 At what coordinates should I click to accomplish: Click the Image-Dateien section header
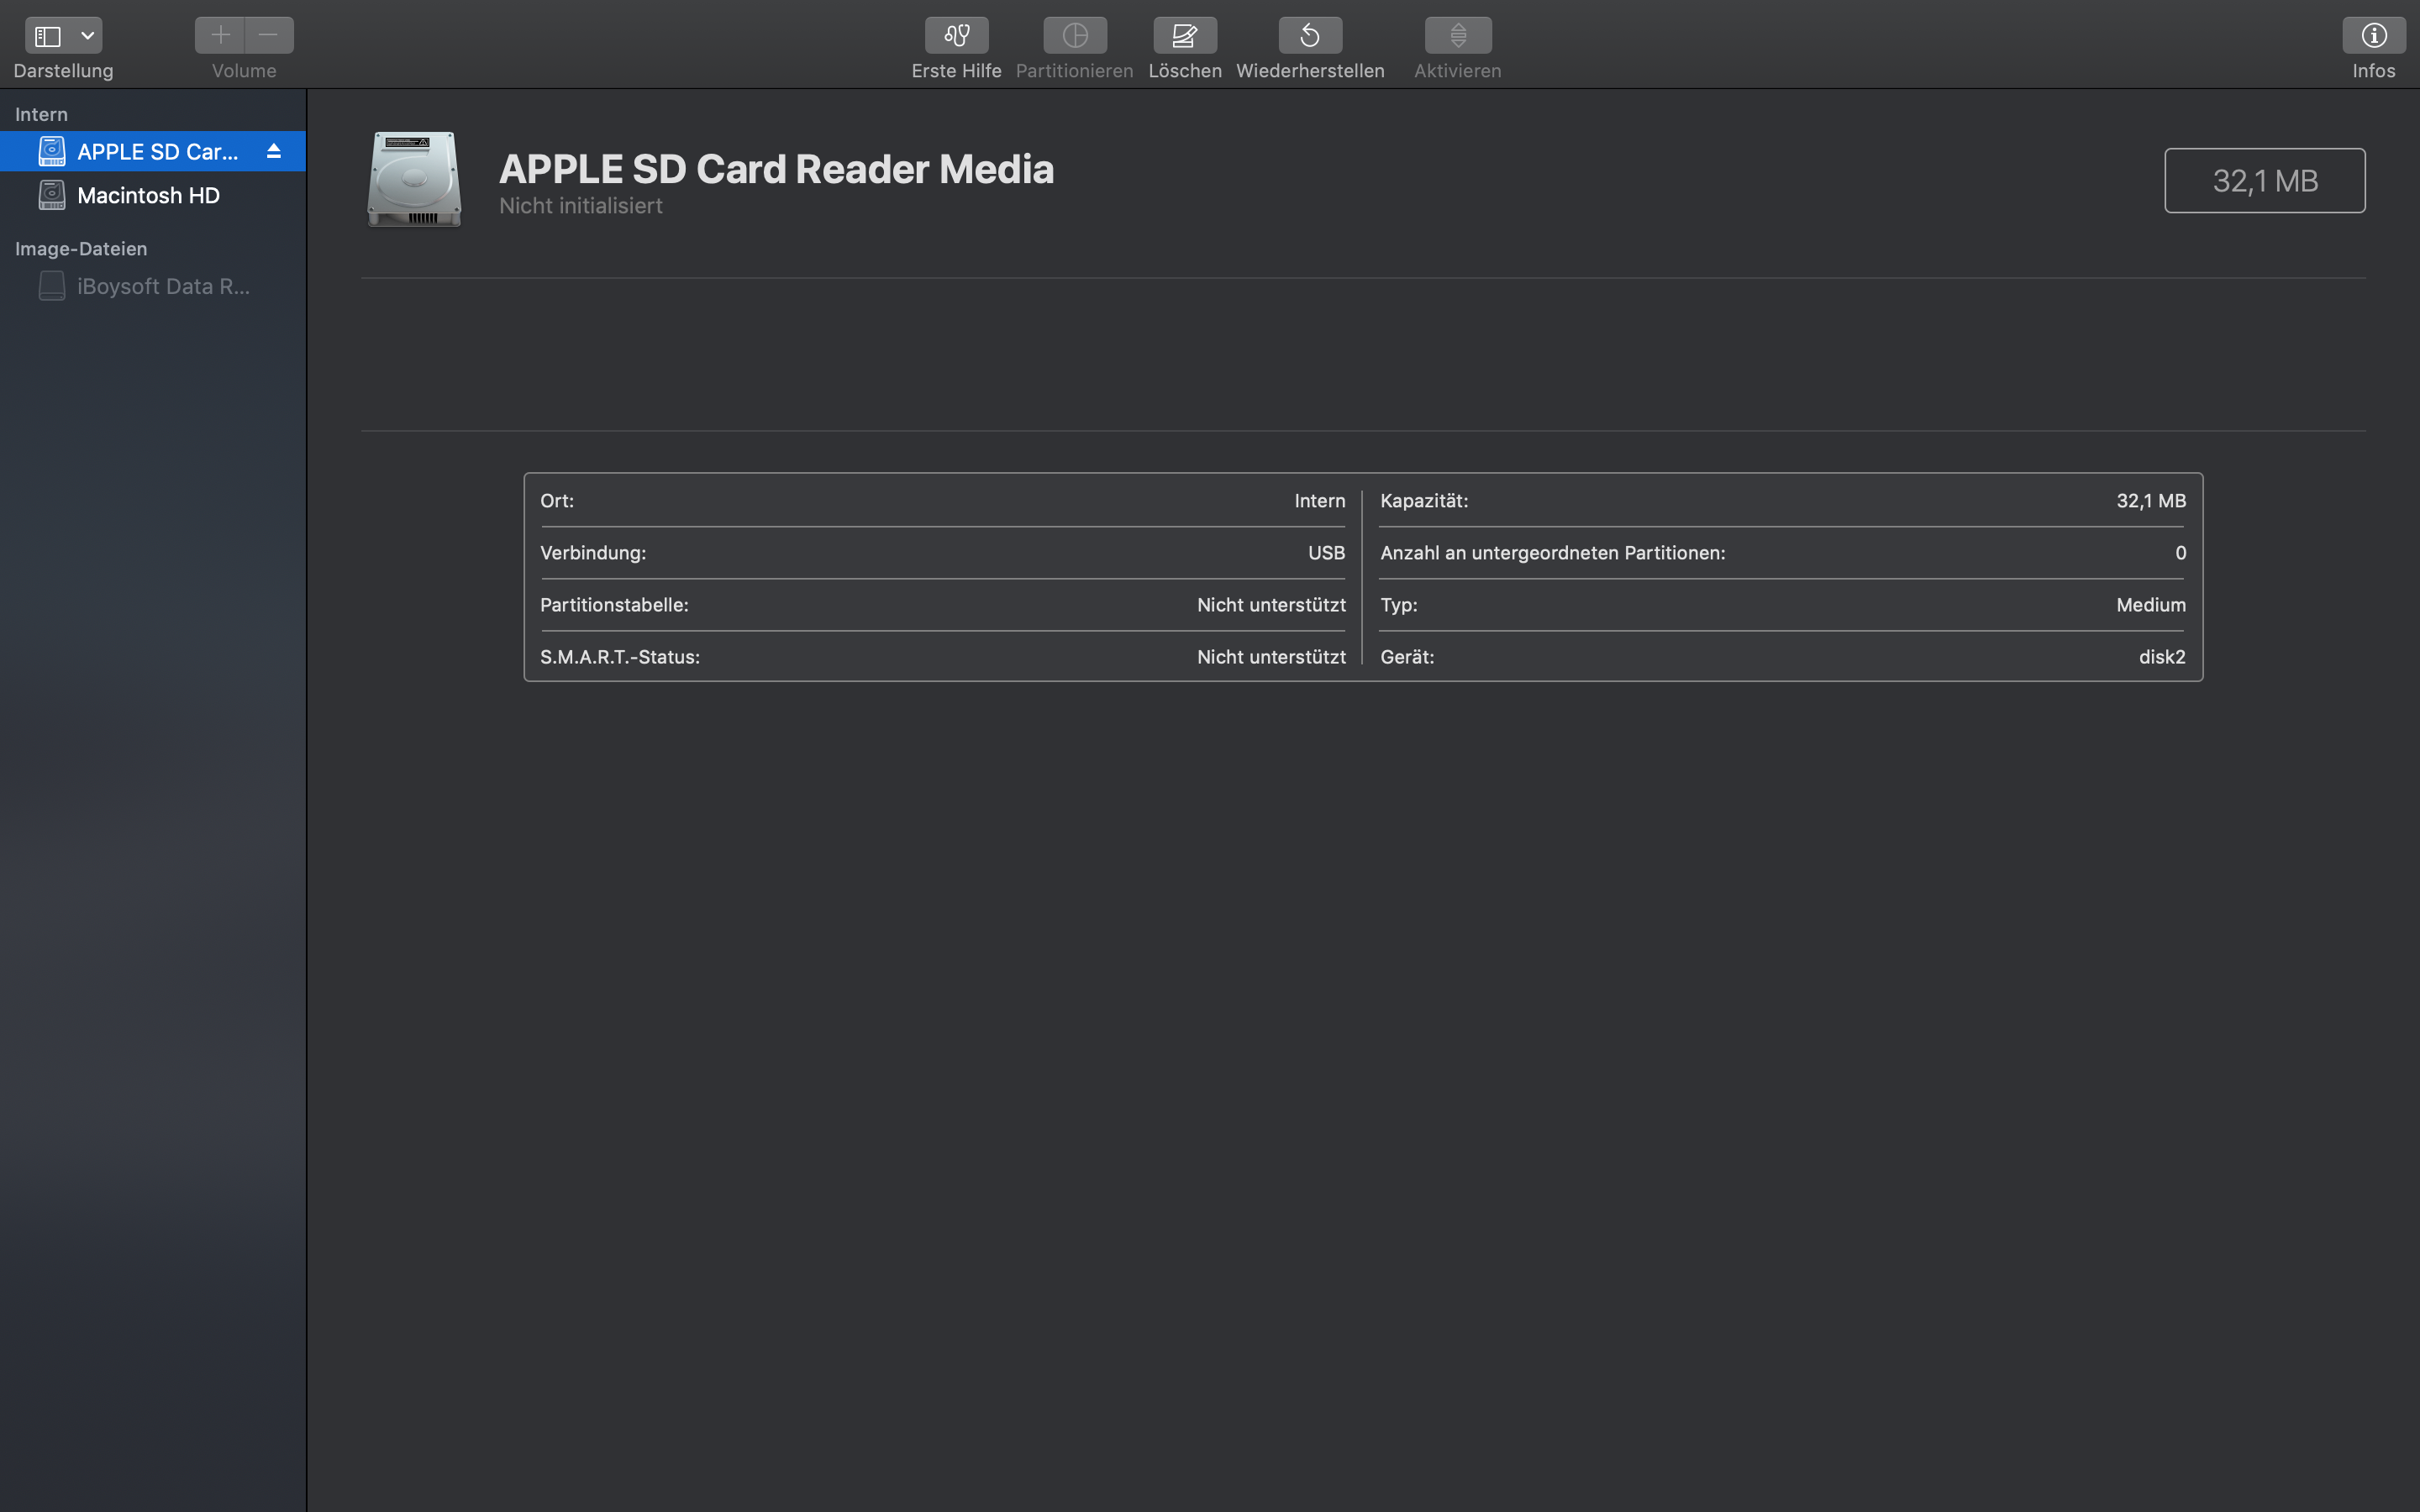click(x=81, y=249)
